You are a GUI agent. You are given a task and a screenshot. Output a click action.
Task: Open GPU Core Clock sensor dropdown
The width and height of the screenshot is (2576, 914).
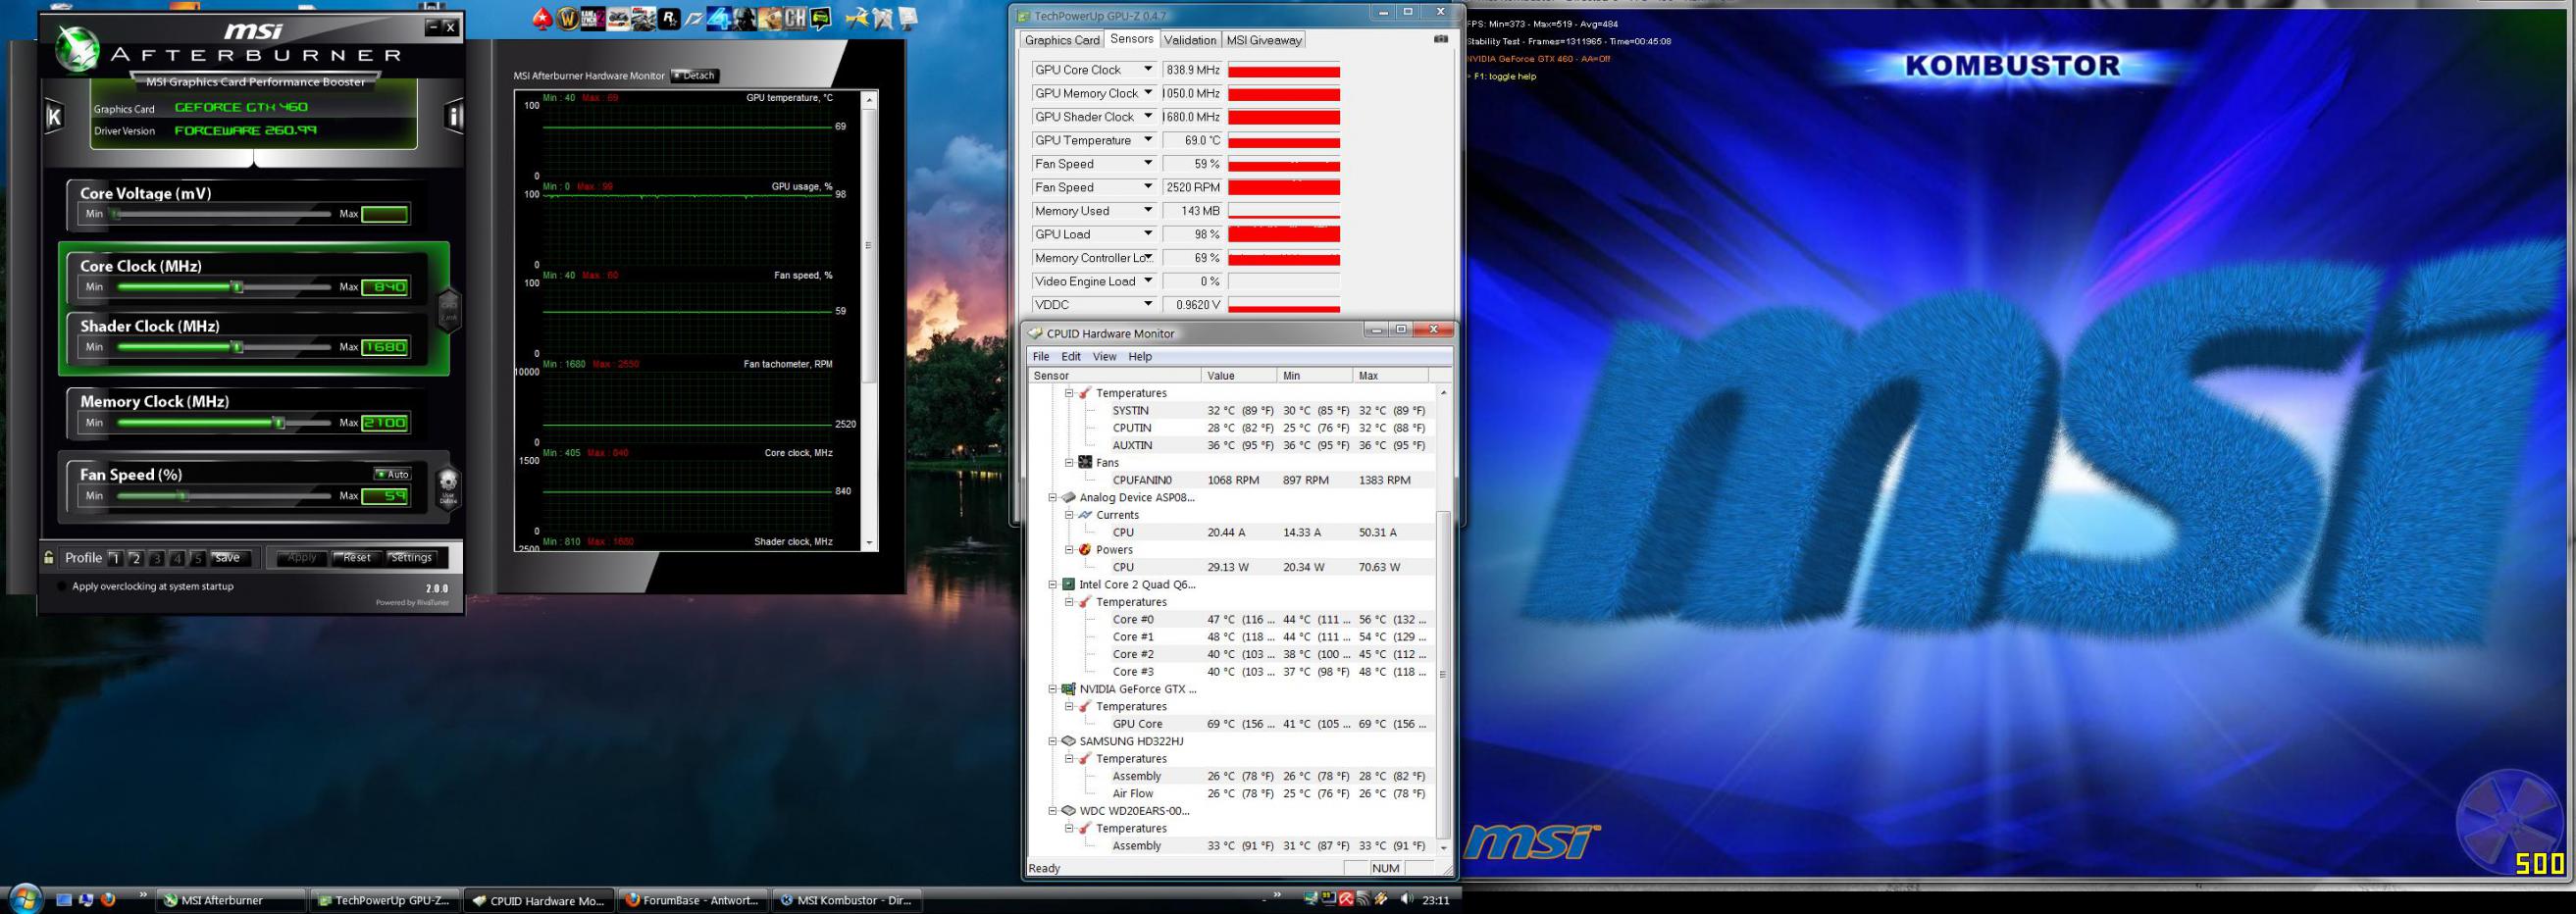1148,69
